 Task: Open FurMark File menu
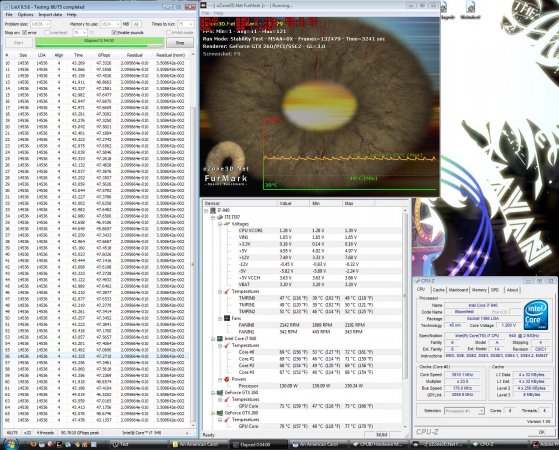pos(206,13)
